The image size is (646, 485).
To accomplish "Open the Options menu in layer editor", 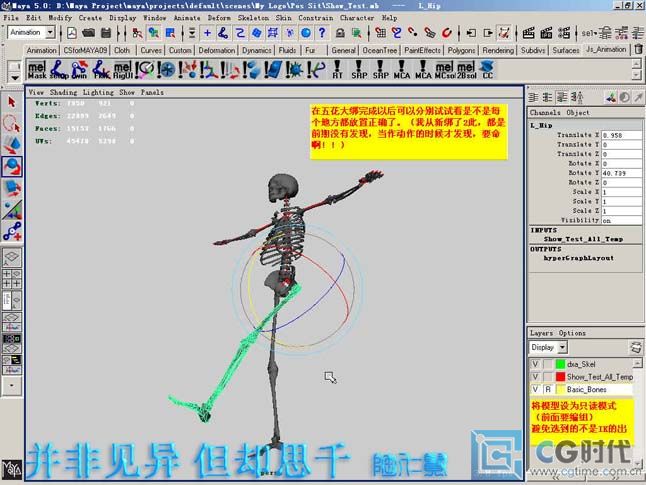I will (572, 333).
